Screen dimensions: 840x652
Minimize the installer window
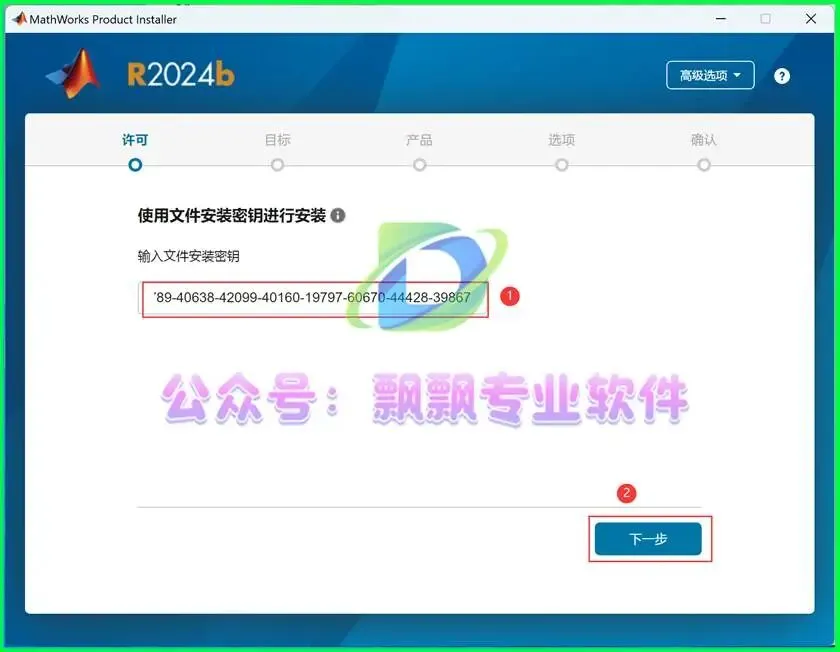tap(721, 19)
